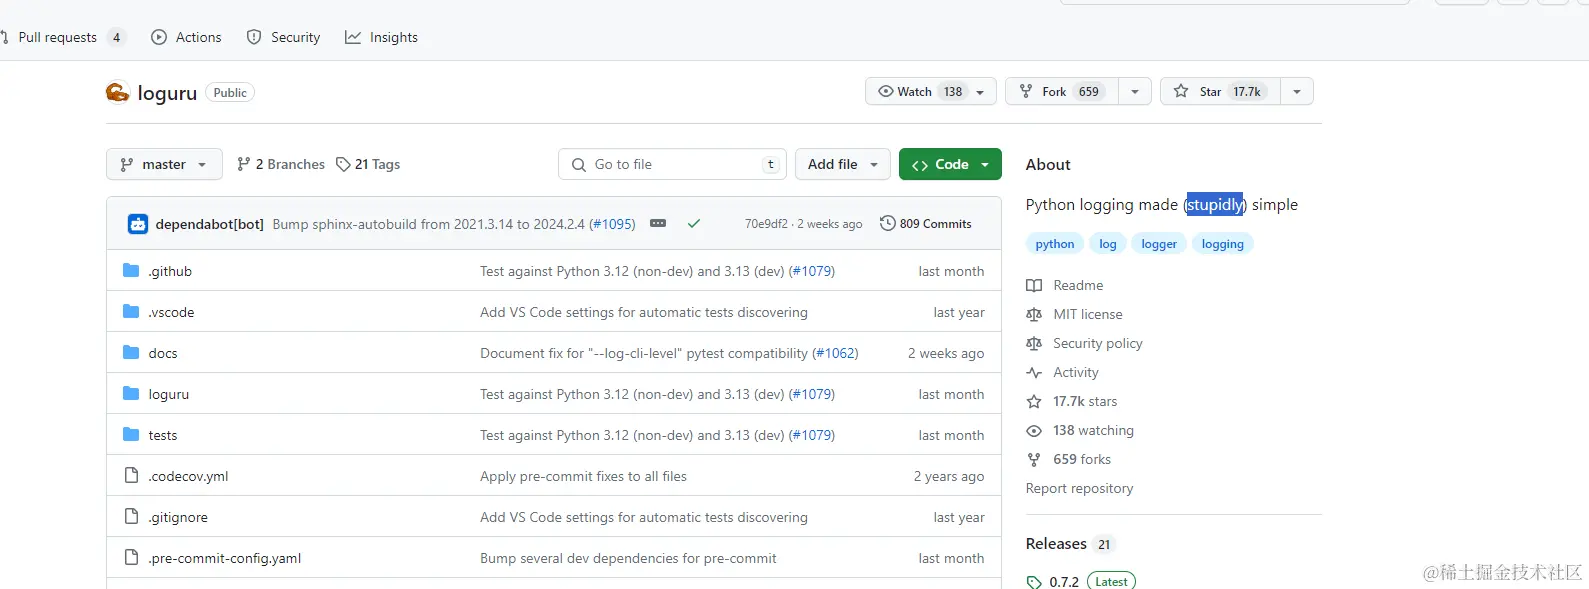Open the dependabot[bot] author link
The height and width of the screenshot is (589, 1589).
(210, 224)
